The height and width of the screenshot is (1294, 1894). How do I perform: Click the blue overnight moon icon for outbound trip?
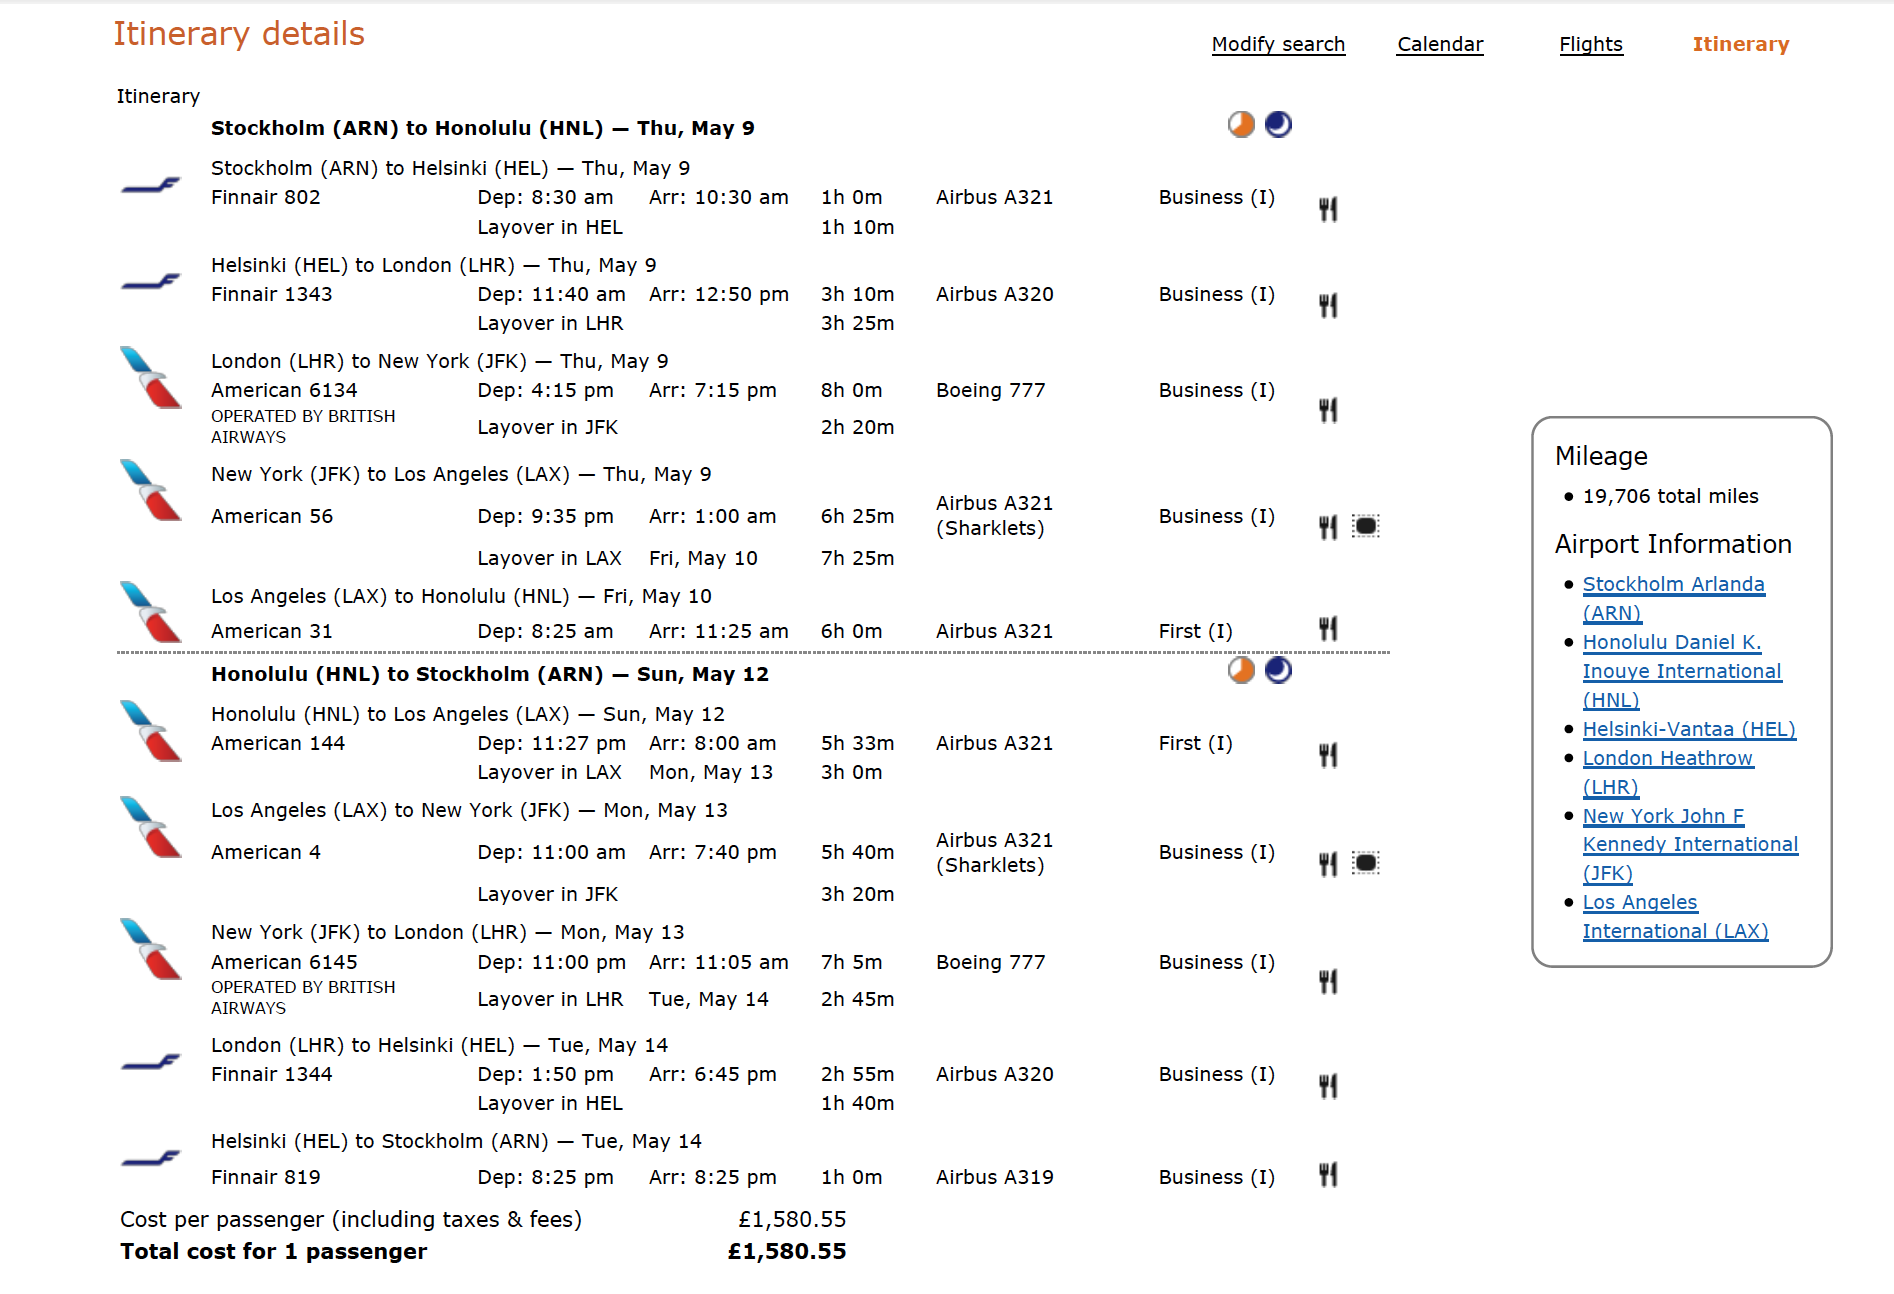[1278, 124]
